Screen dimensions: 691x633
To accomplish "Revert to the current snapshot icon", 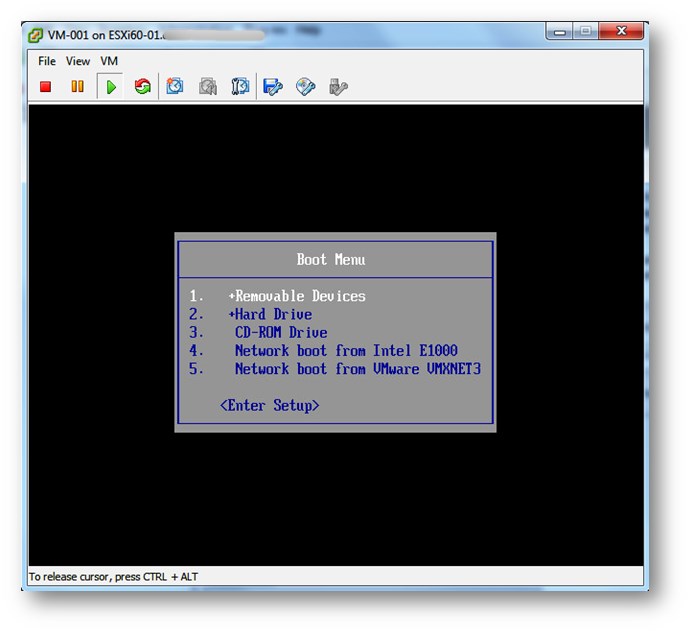I will pyautogui.click(x=208, y=87).
